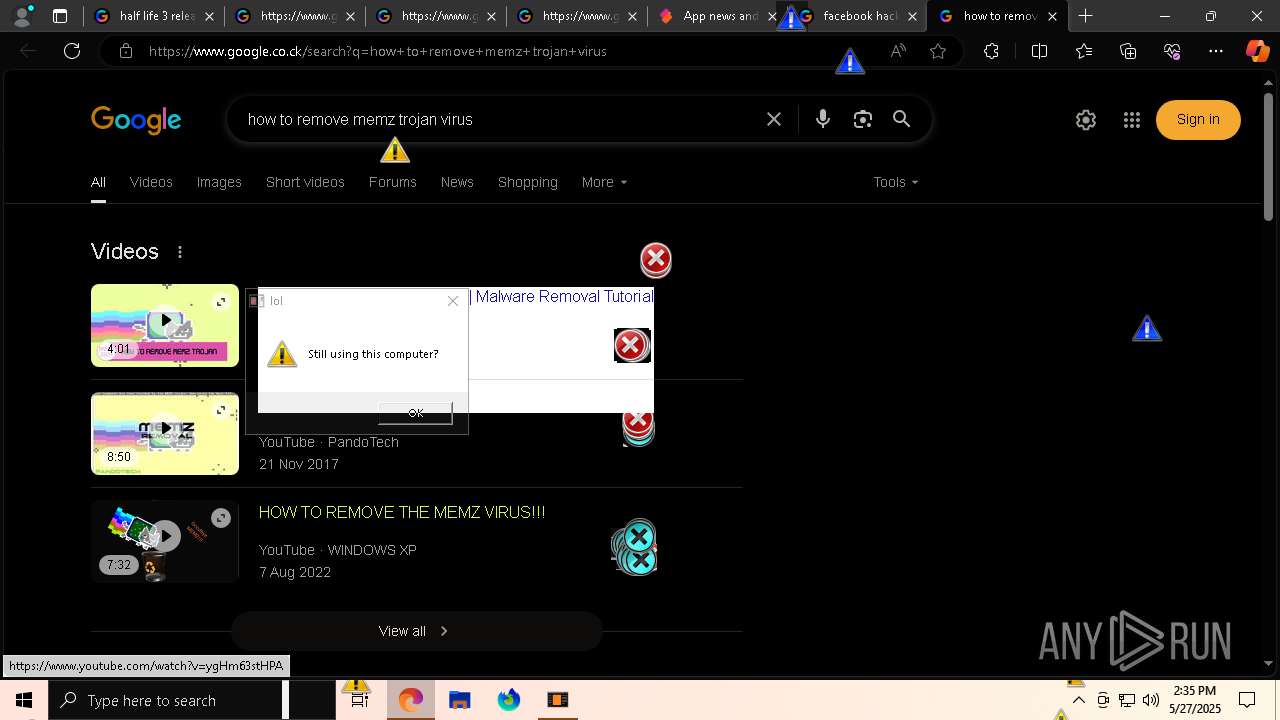Clear the search query text
Screen dimensions: 1280x720
774,119
